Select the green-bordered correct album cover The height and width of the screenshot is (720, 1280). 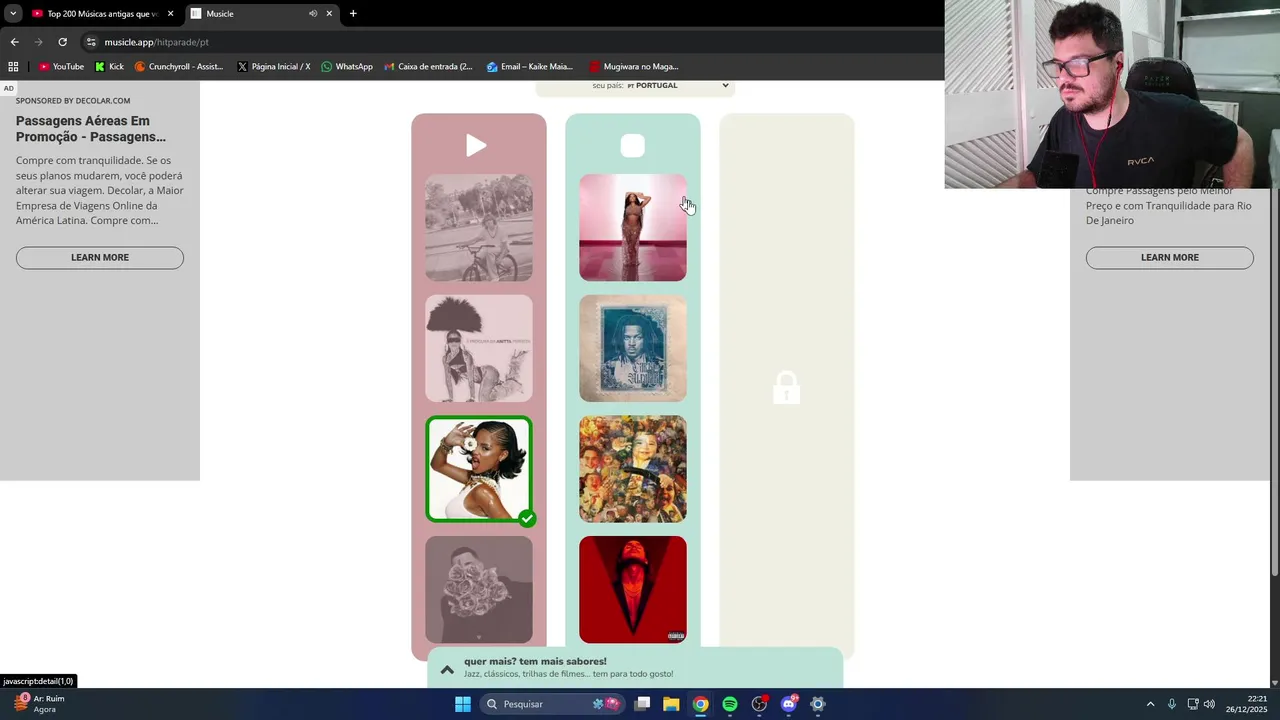[479, 469]
